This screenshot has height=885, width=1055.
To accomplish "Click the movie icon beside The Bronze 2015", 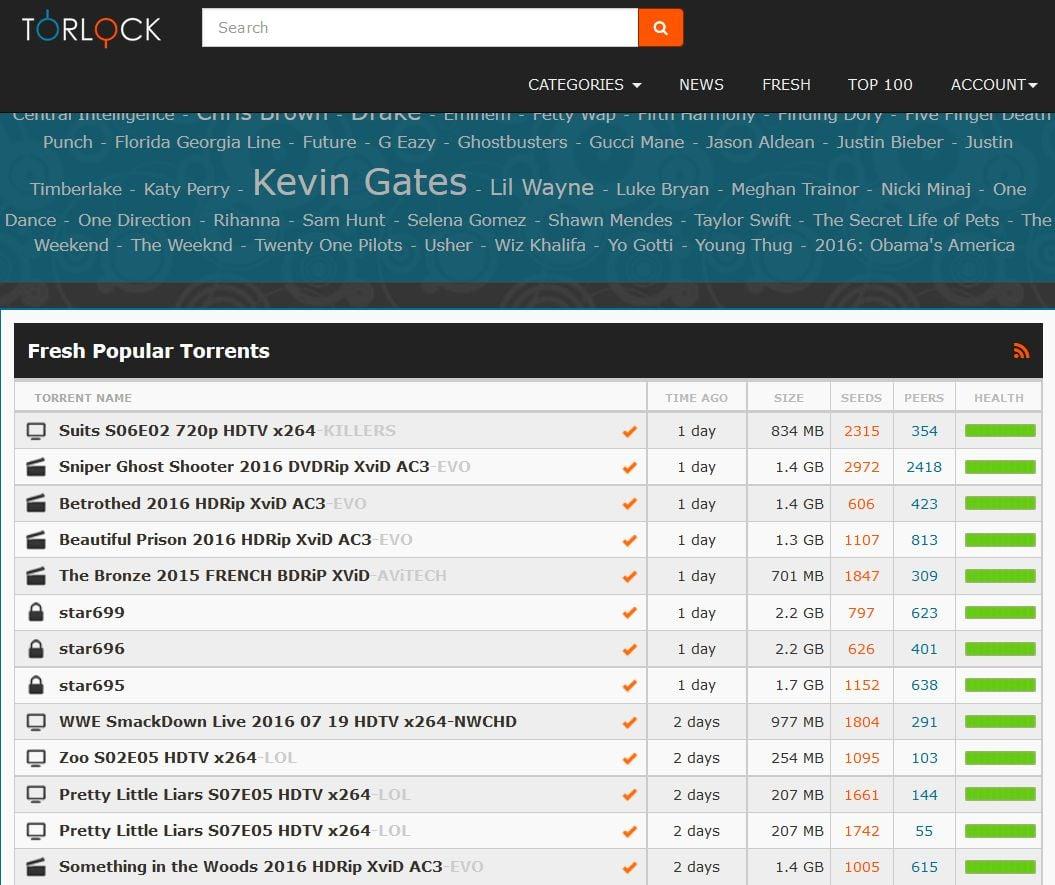I will click(36, 576).
